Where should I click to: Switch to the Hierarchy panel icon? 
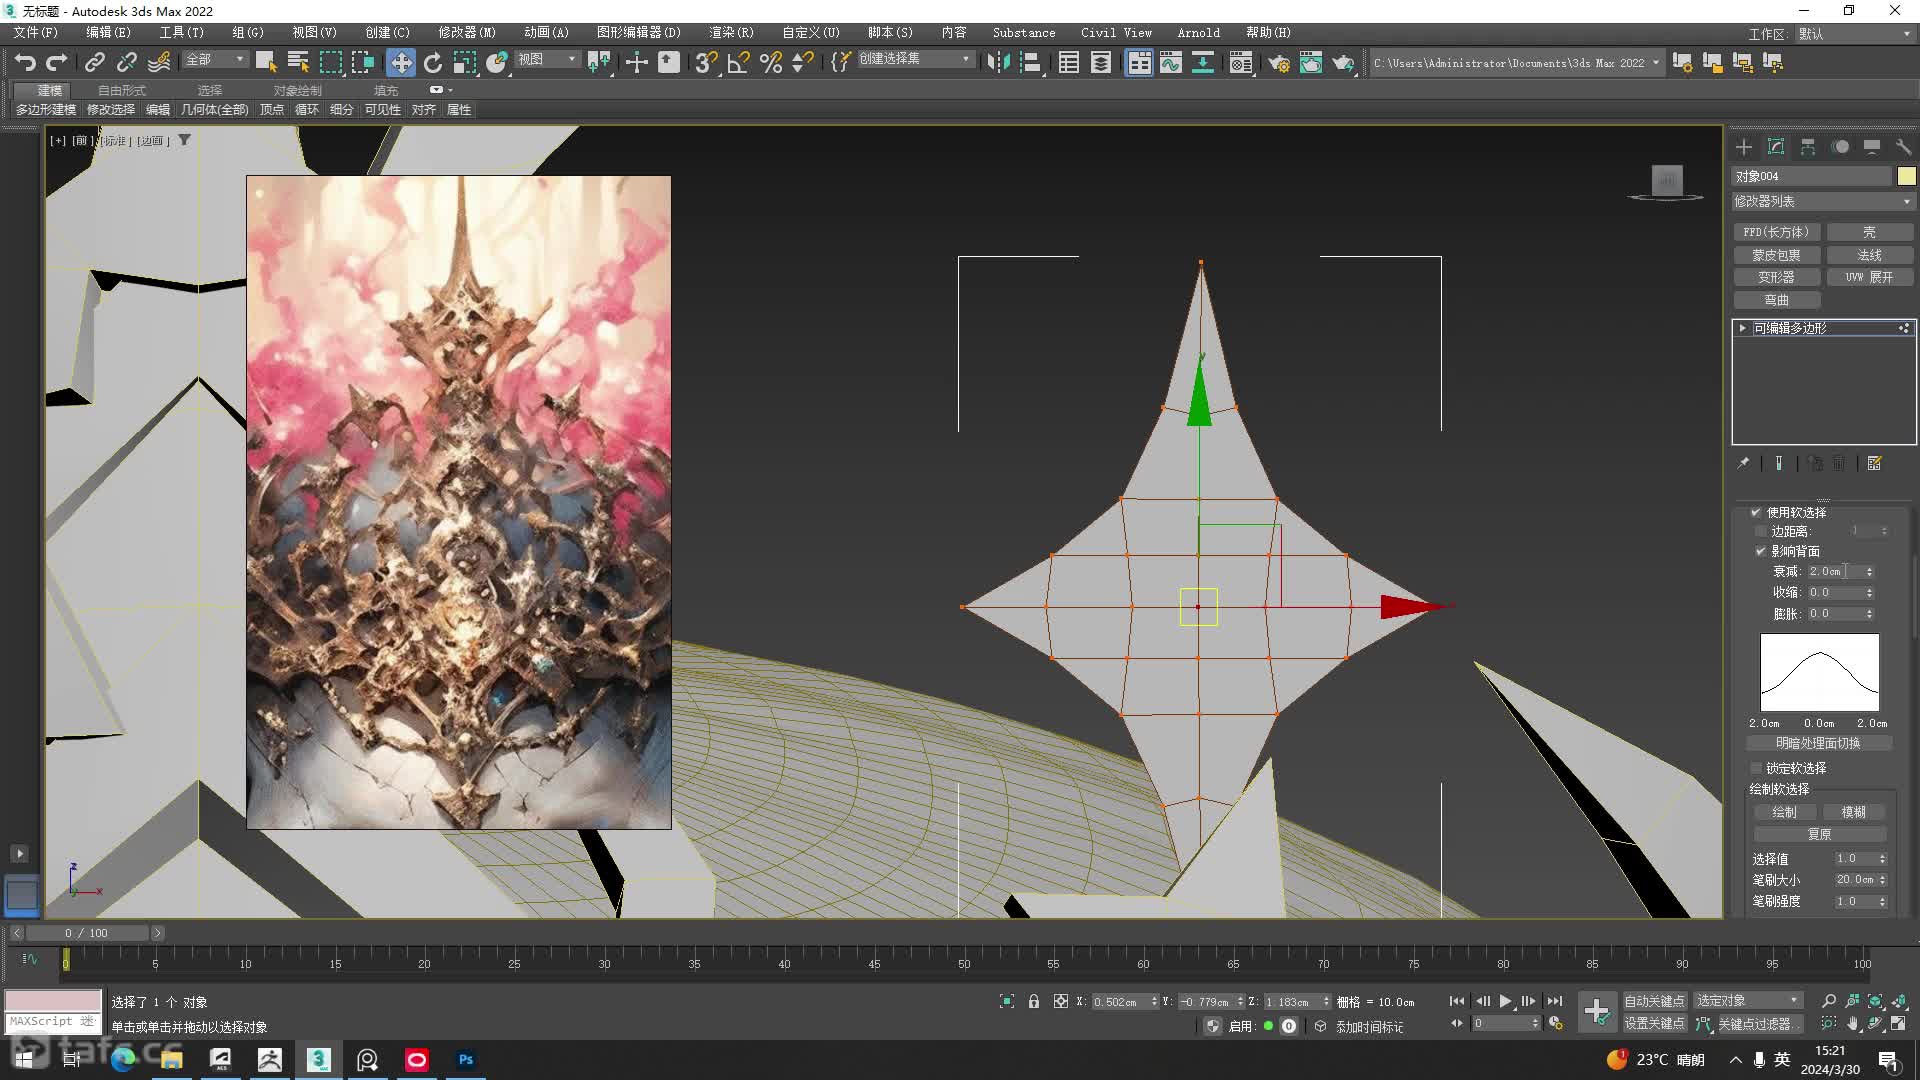(x=1808, y=147)
